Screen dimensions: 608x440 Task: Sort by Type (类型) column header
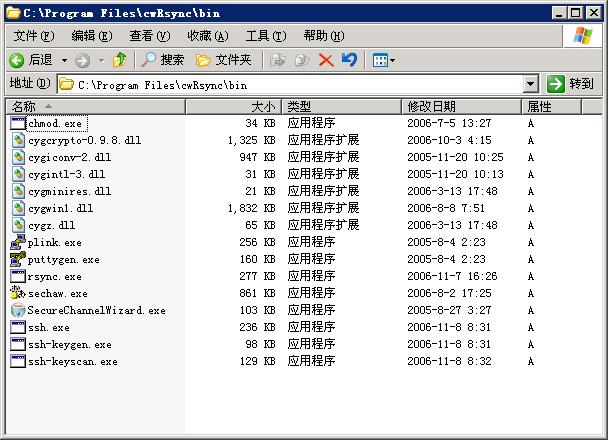[342, 106]
